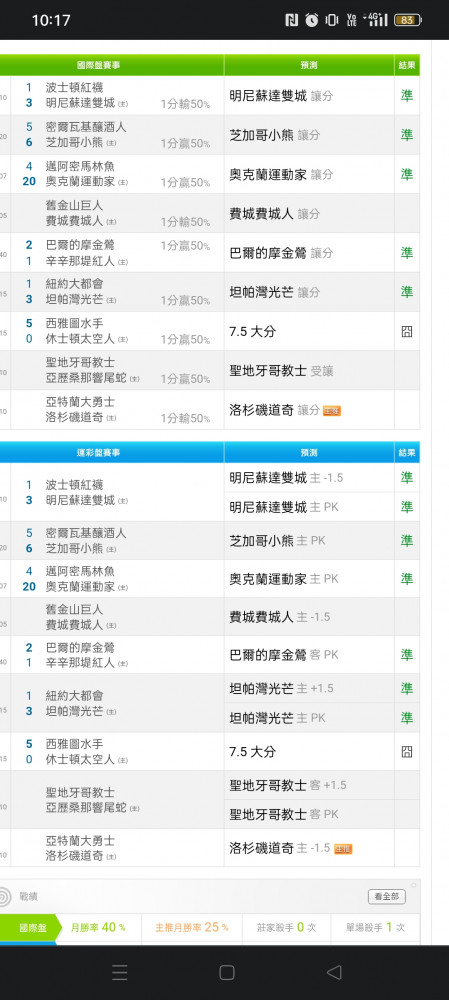The width and height of the screenshot is (449, 1000).
Task: Tap the 準 result beside 巴爾的摩金鶯 客 PK
Action: 407,654
